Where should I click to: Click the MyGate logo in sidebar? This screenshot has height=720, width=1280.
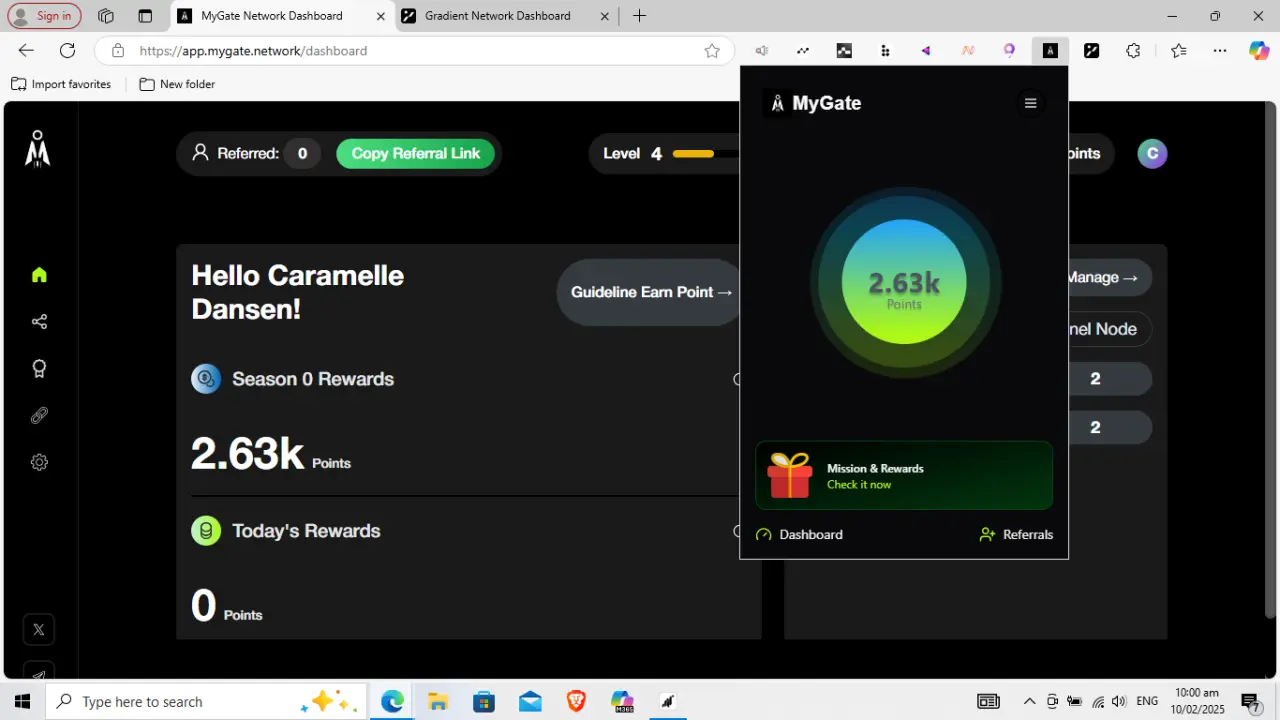pyautogui.click(x=38, y=148)
